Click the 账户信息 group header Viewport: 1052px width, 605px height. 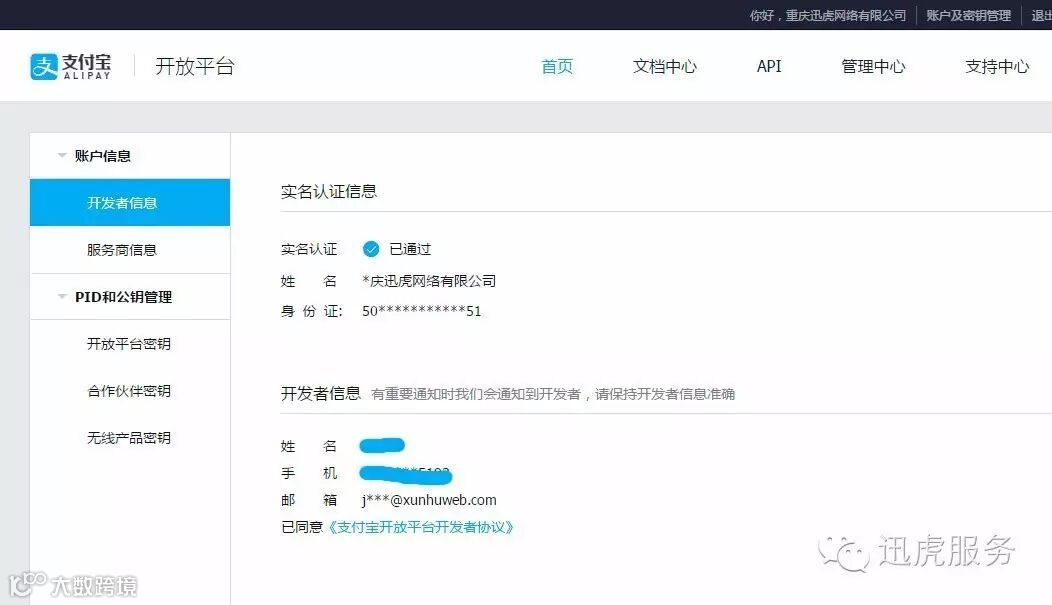coord(103,156)
